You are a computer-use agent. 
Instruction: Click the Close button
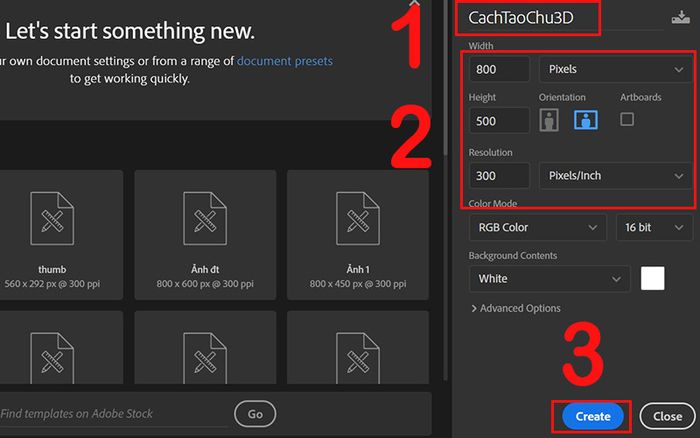pyautogui.click(x=667, y=416)
